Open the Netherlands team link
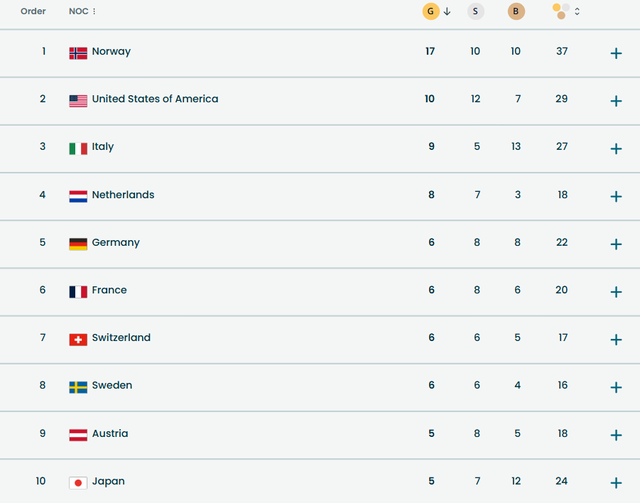This screenshot has width=640, height=503. 122,195
